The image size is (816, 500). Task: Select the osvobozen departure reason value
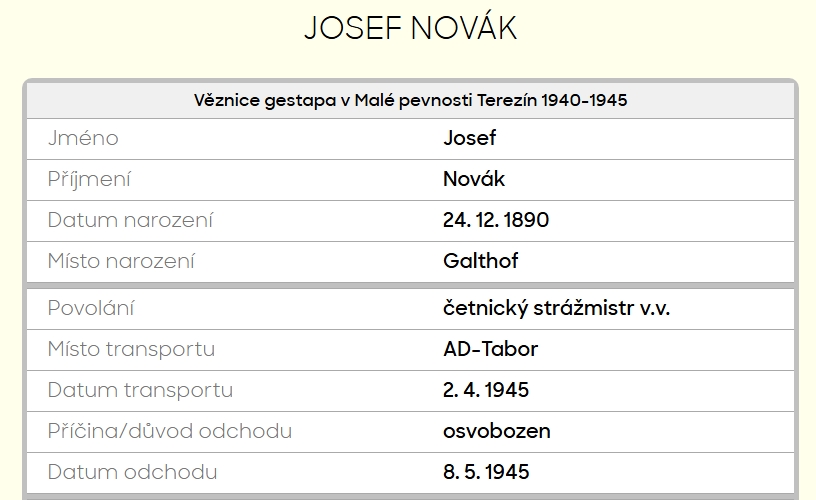coord(497,431)
